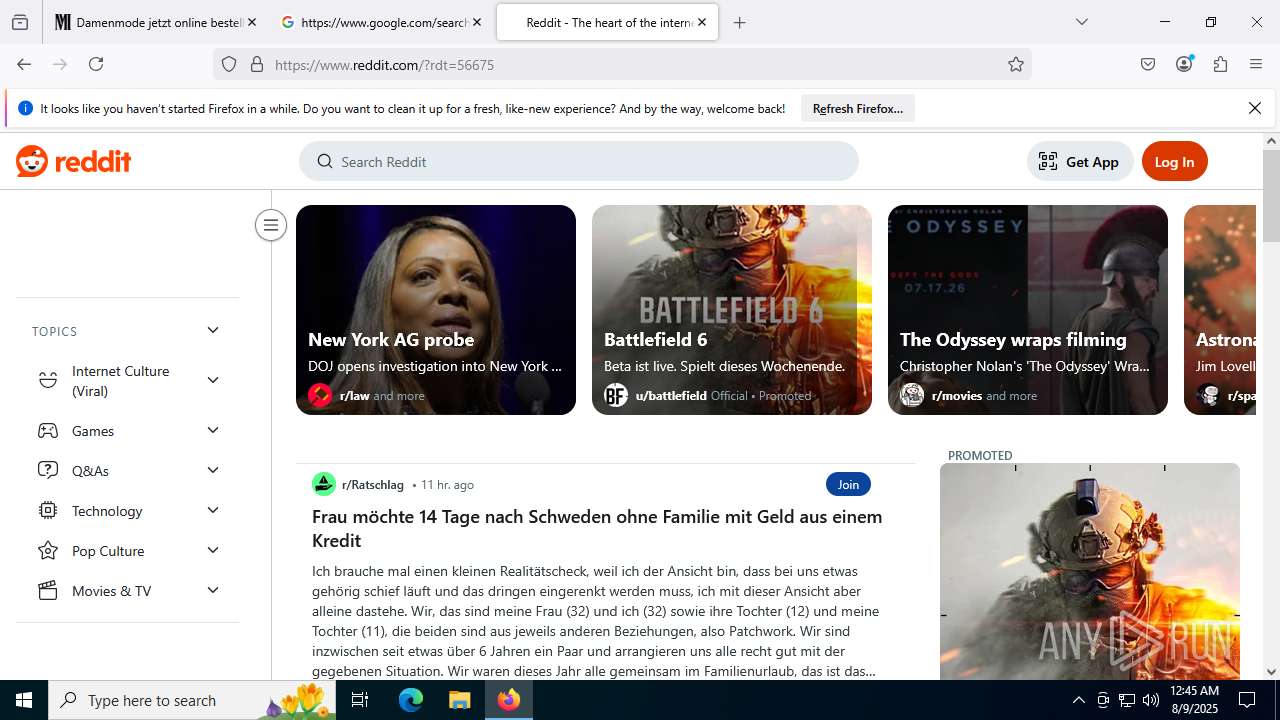Click the r/law avatar on AG card
Image resolution: width=1280 pixels, height=720 pixels.
coord(320,395)
